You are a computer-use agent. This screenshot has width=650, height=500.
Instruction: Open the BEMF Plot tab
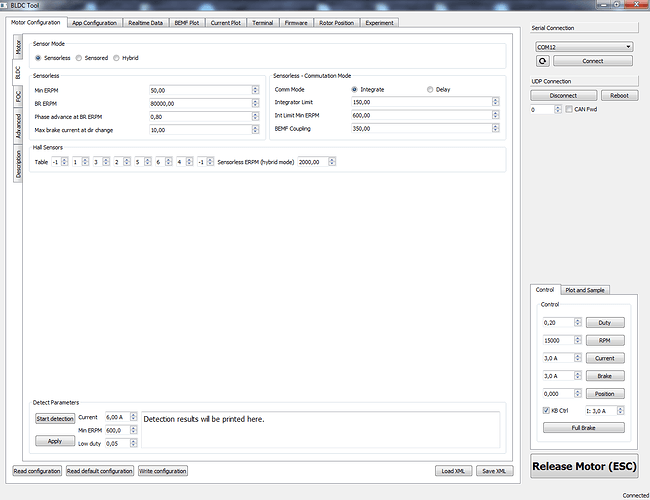pos(187,22)
